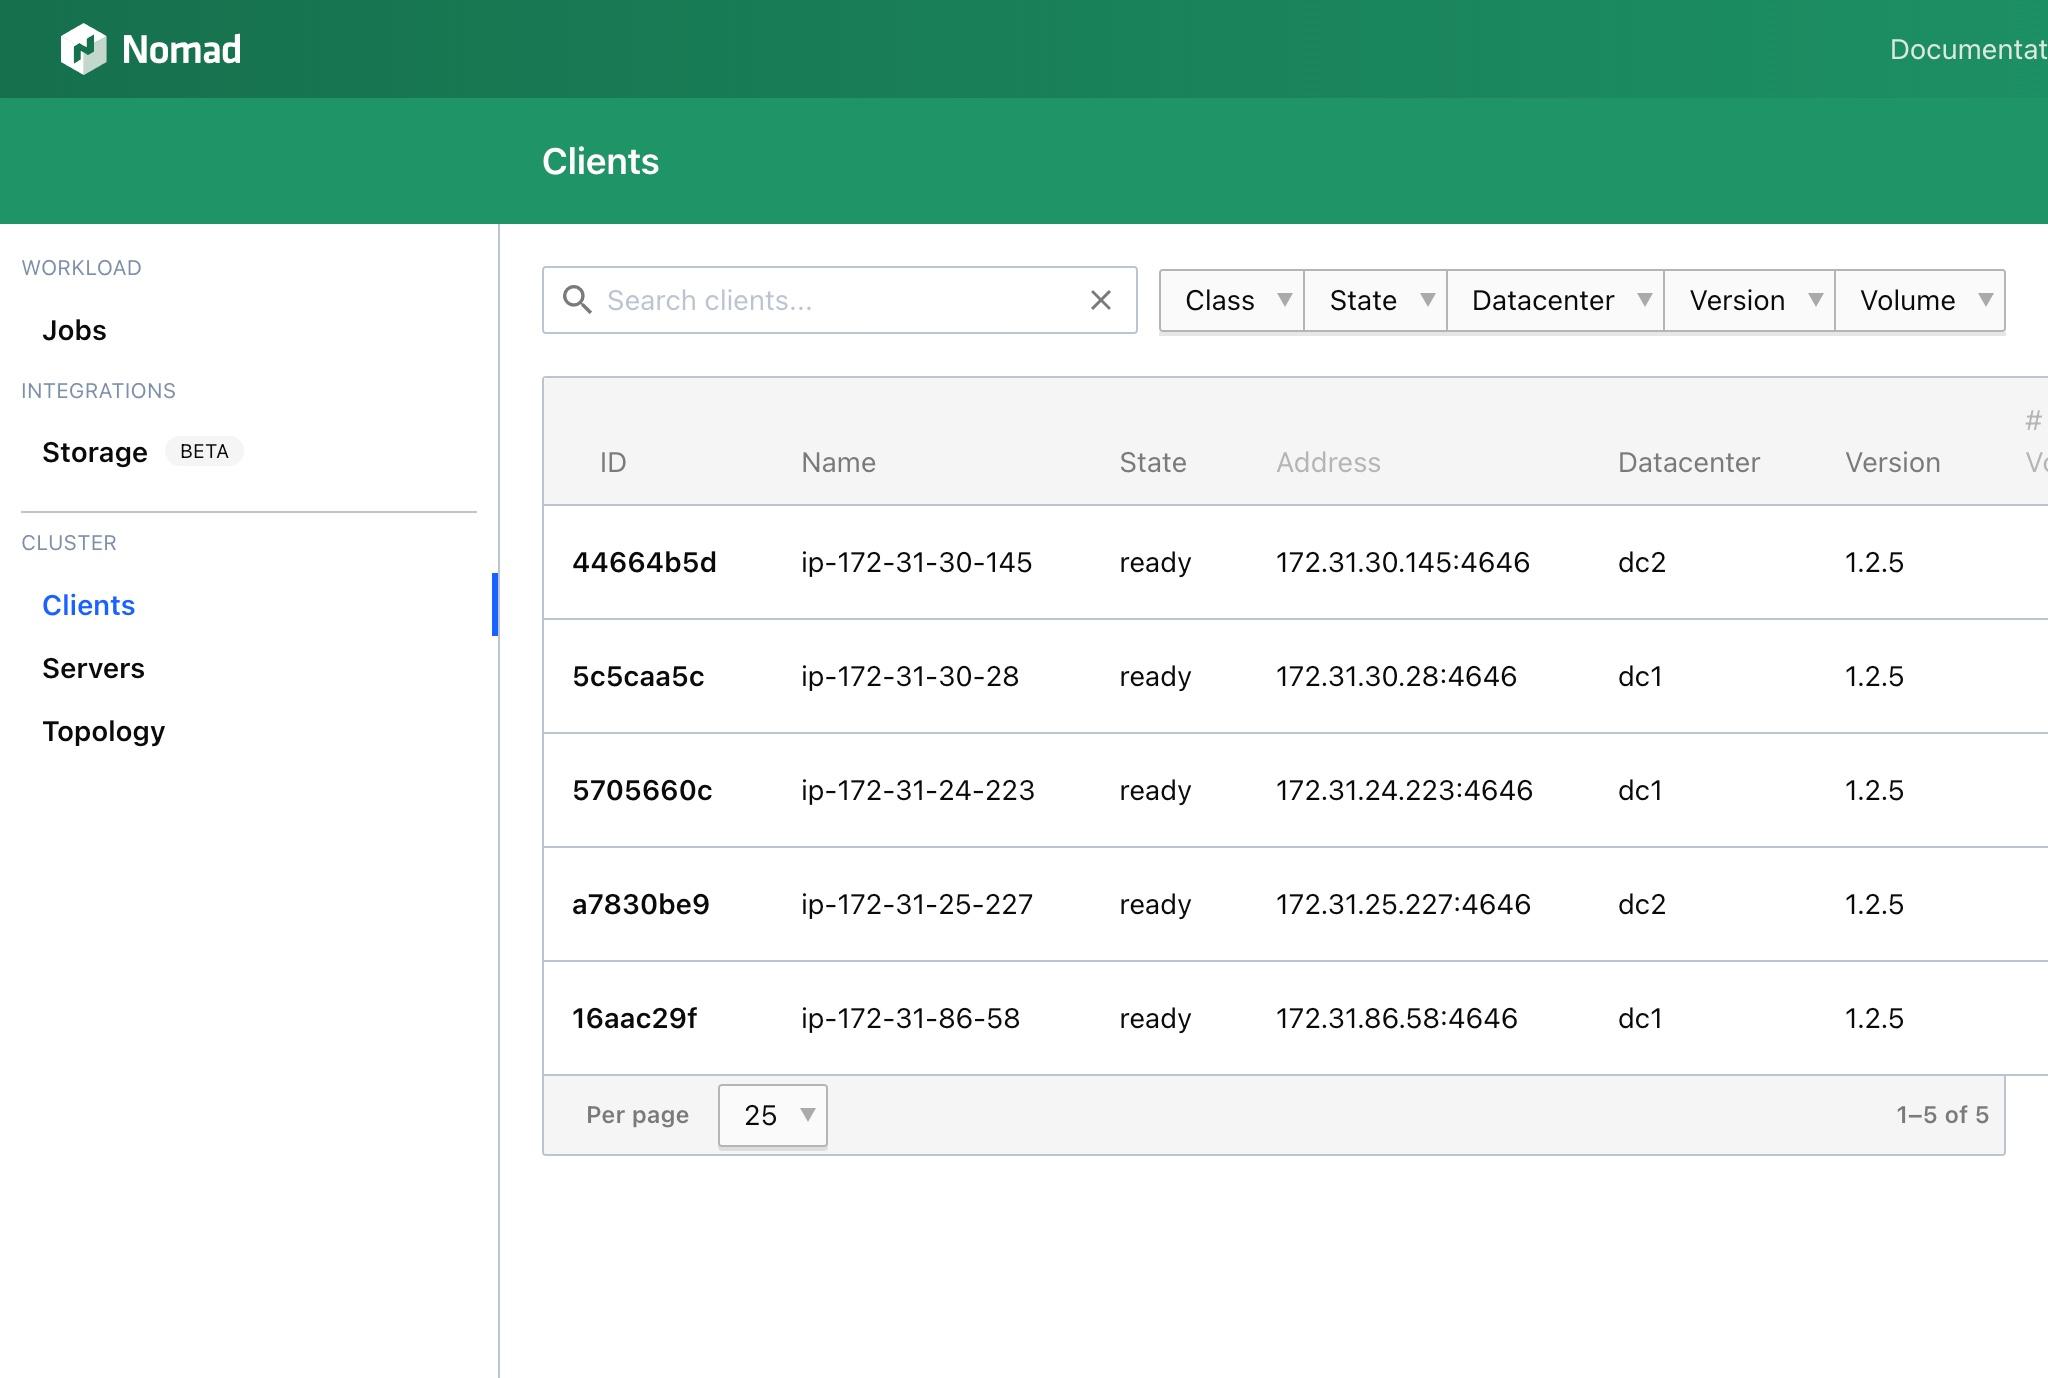Click the Topology cluster view
Screen dimensions: 2048x1378
(103, 727)
